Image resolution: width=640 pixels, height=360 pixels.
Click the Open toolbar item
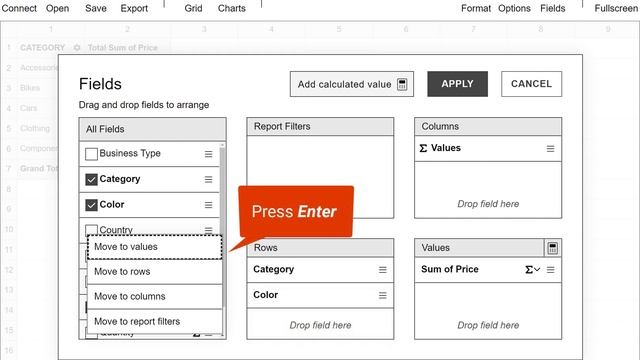tap(57, 8)
